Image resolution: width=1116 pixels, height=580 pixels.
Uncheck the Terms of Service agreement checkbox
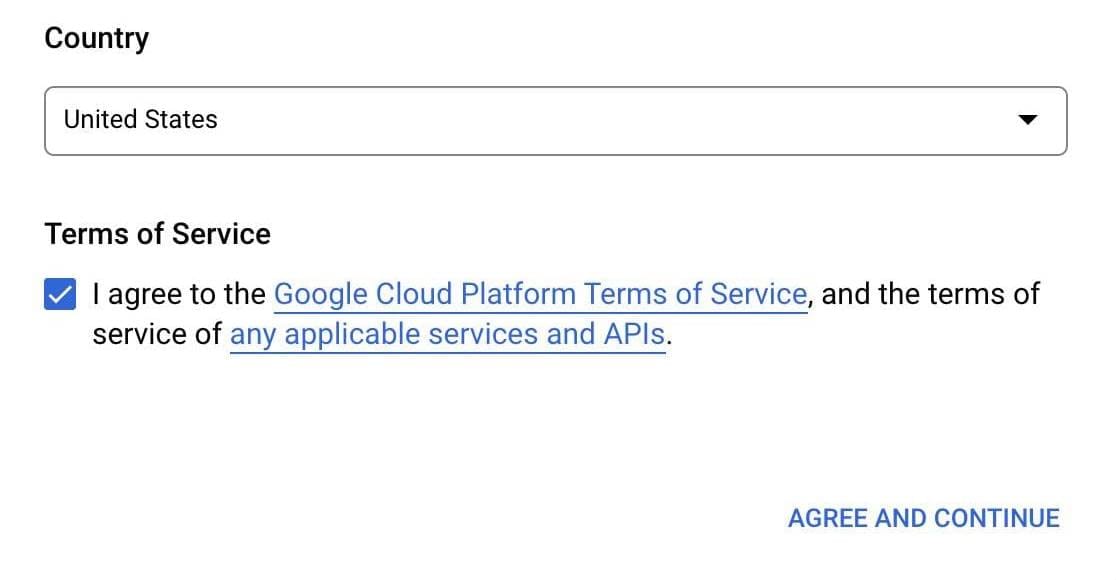click(x=61, y=295)
